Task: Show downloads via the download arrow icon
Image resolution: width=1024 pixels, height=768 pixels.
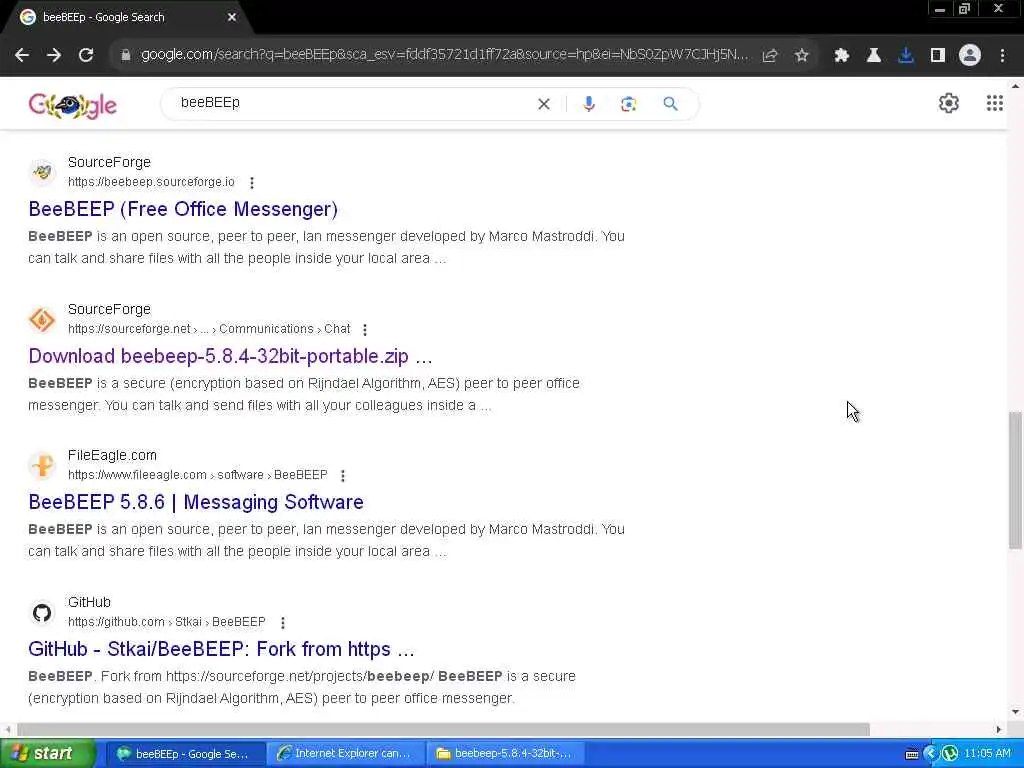Action: click(906, 56)
